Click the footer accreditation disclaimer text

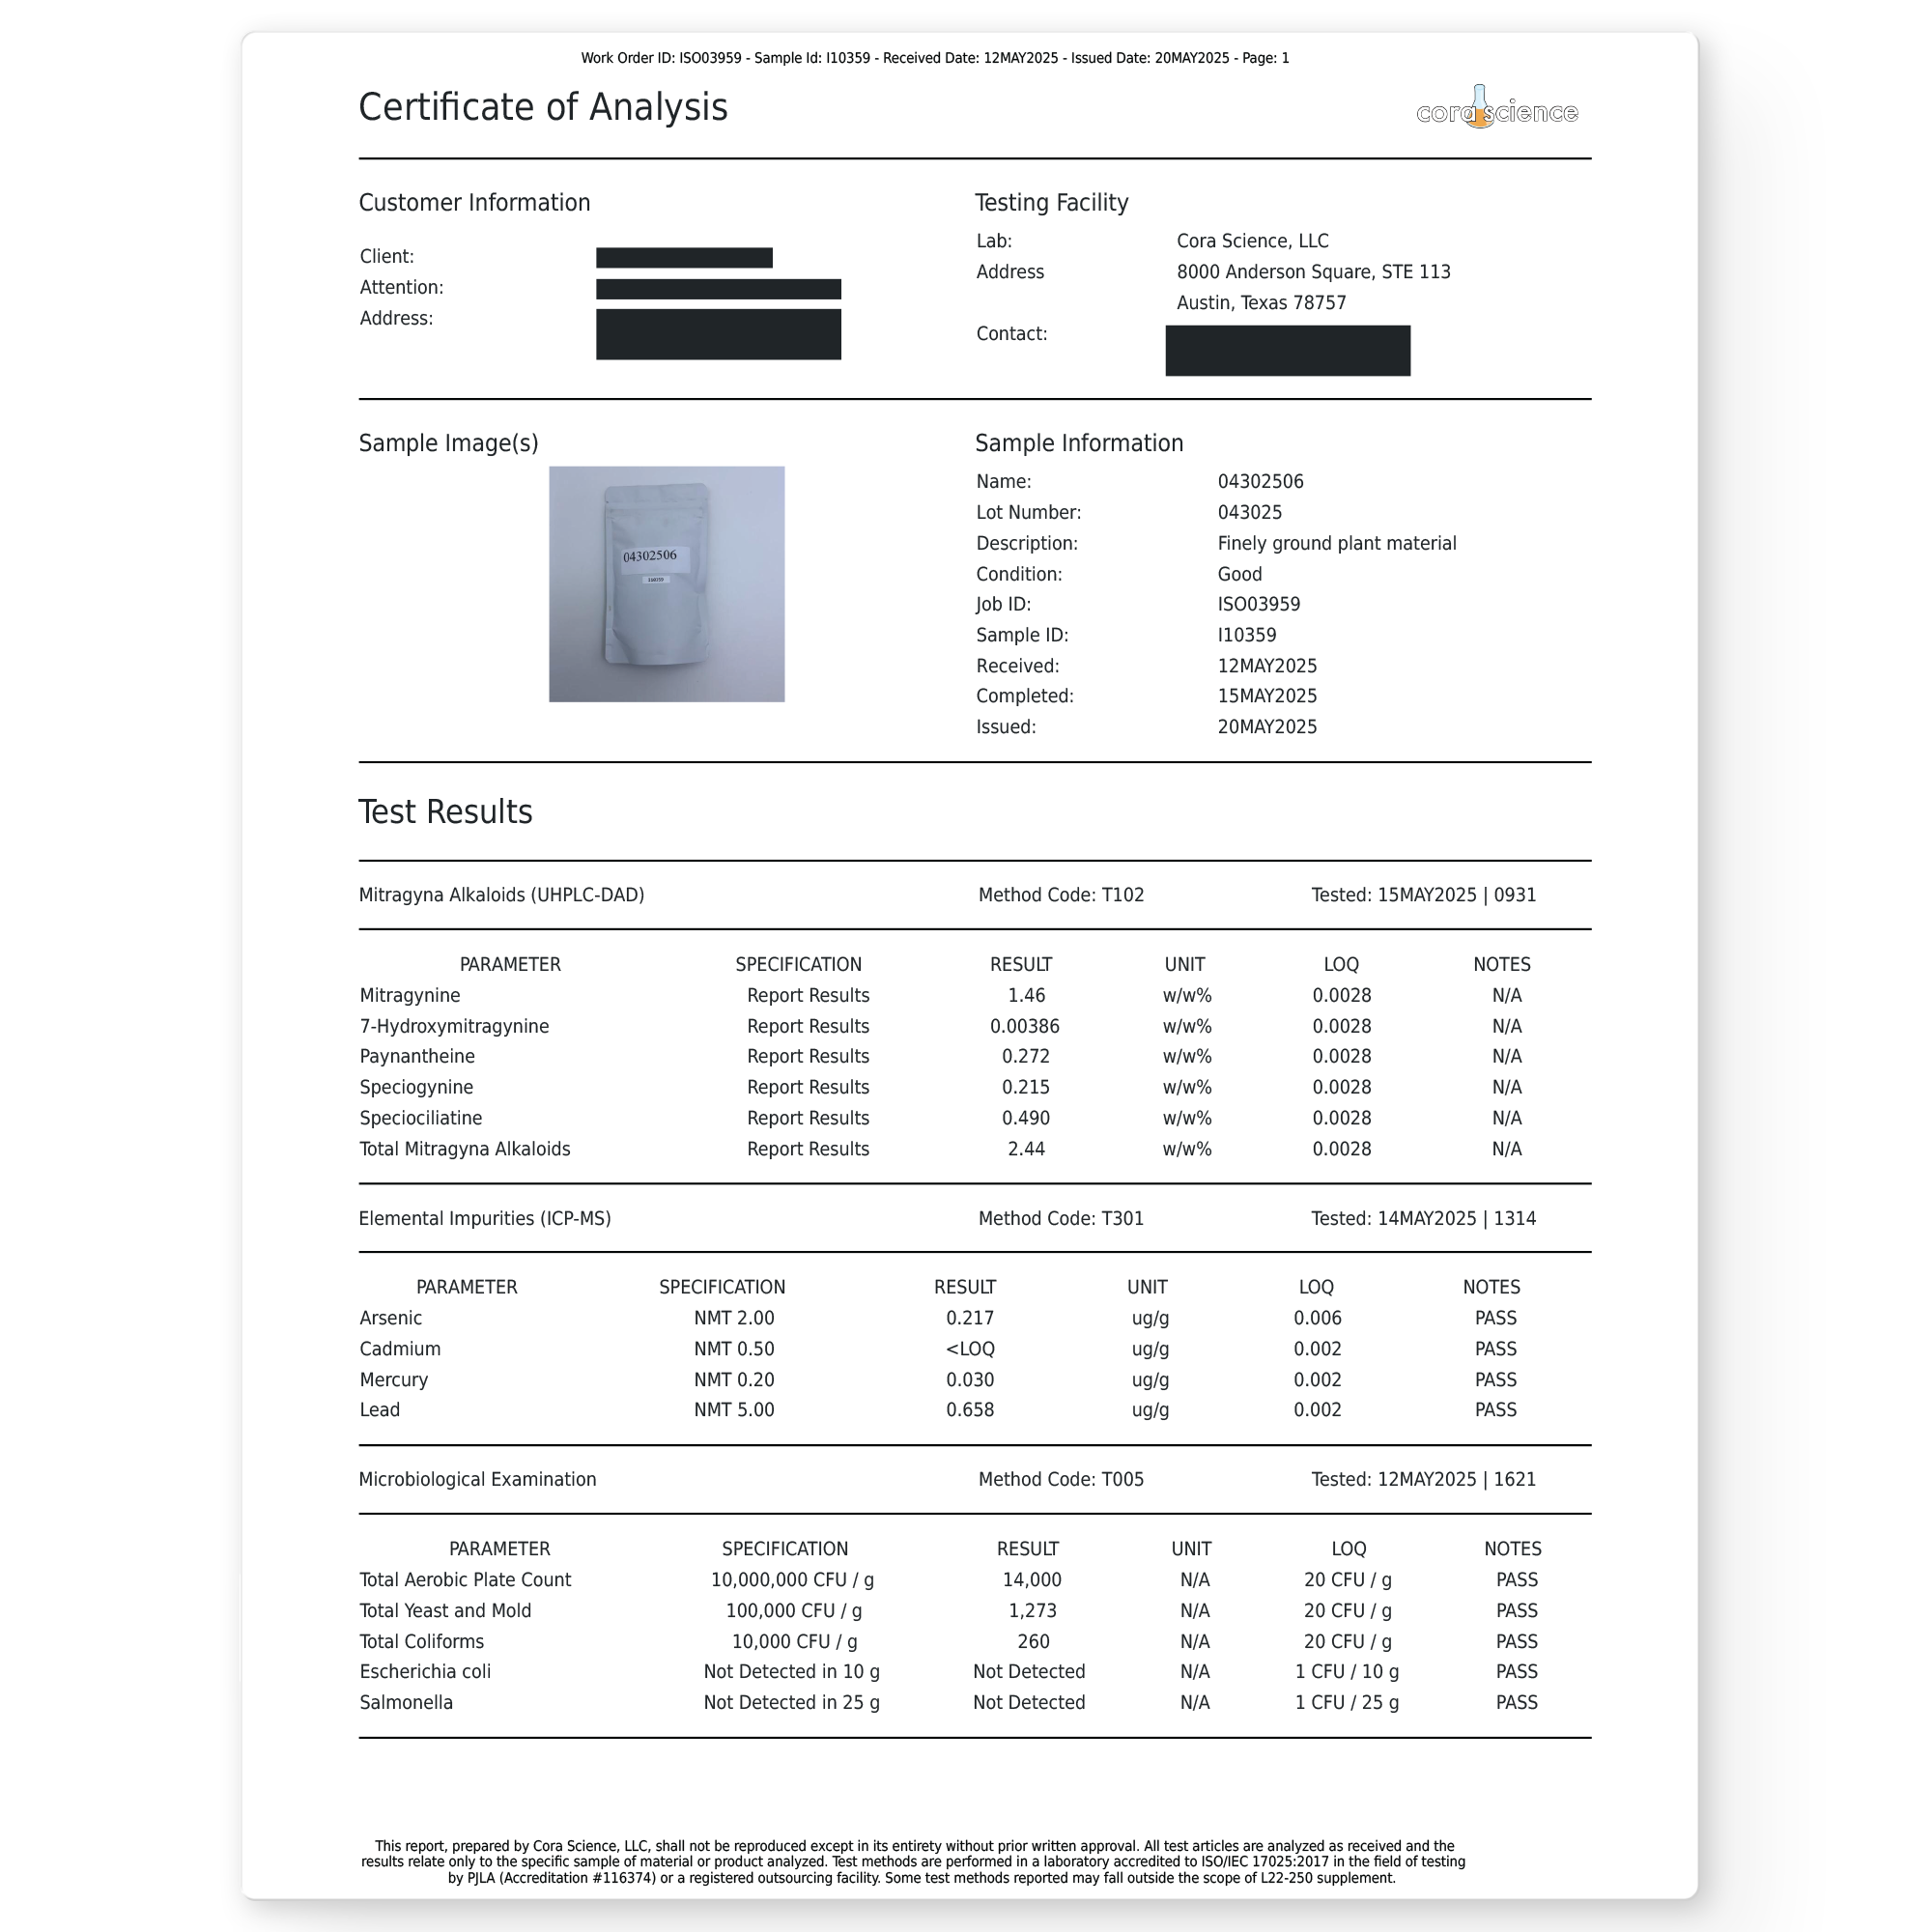(x=913, y=1862)
